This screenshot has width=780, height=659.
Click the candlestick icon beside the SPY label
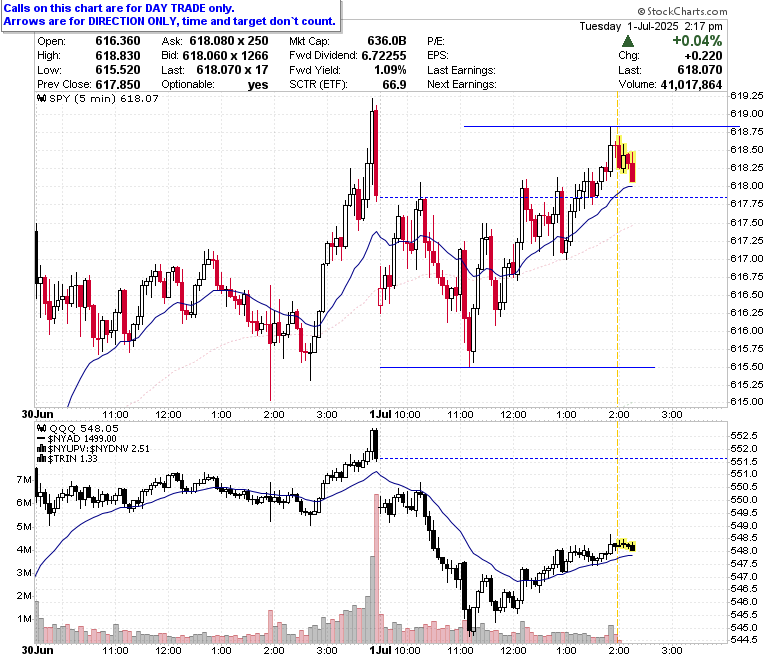point(42,98)
